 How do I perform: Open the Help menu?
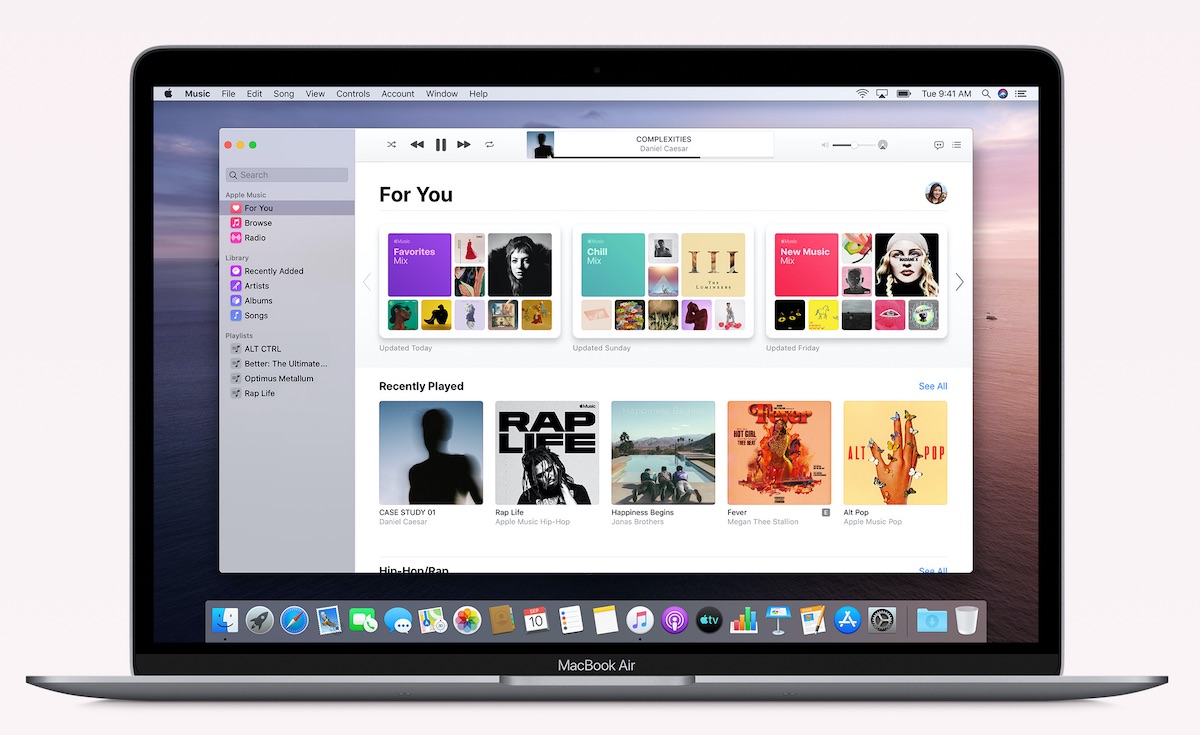click(x=479, y=94)
